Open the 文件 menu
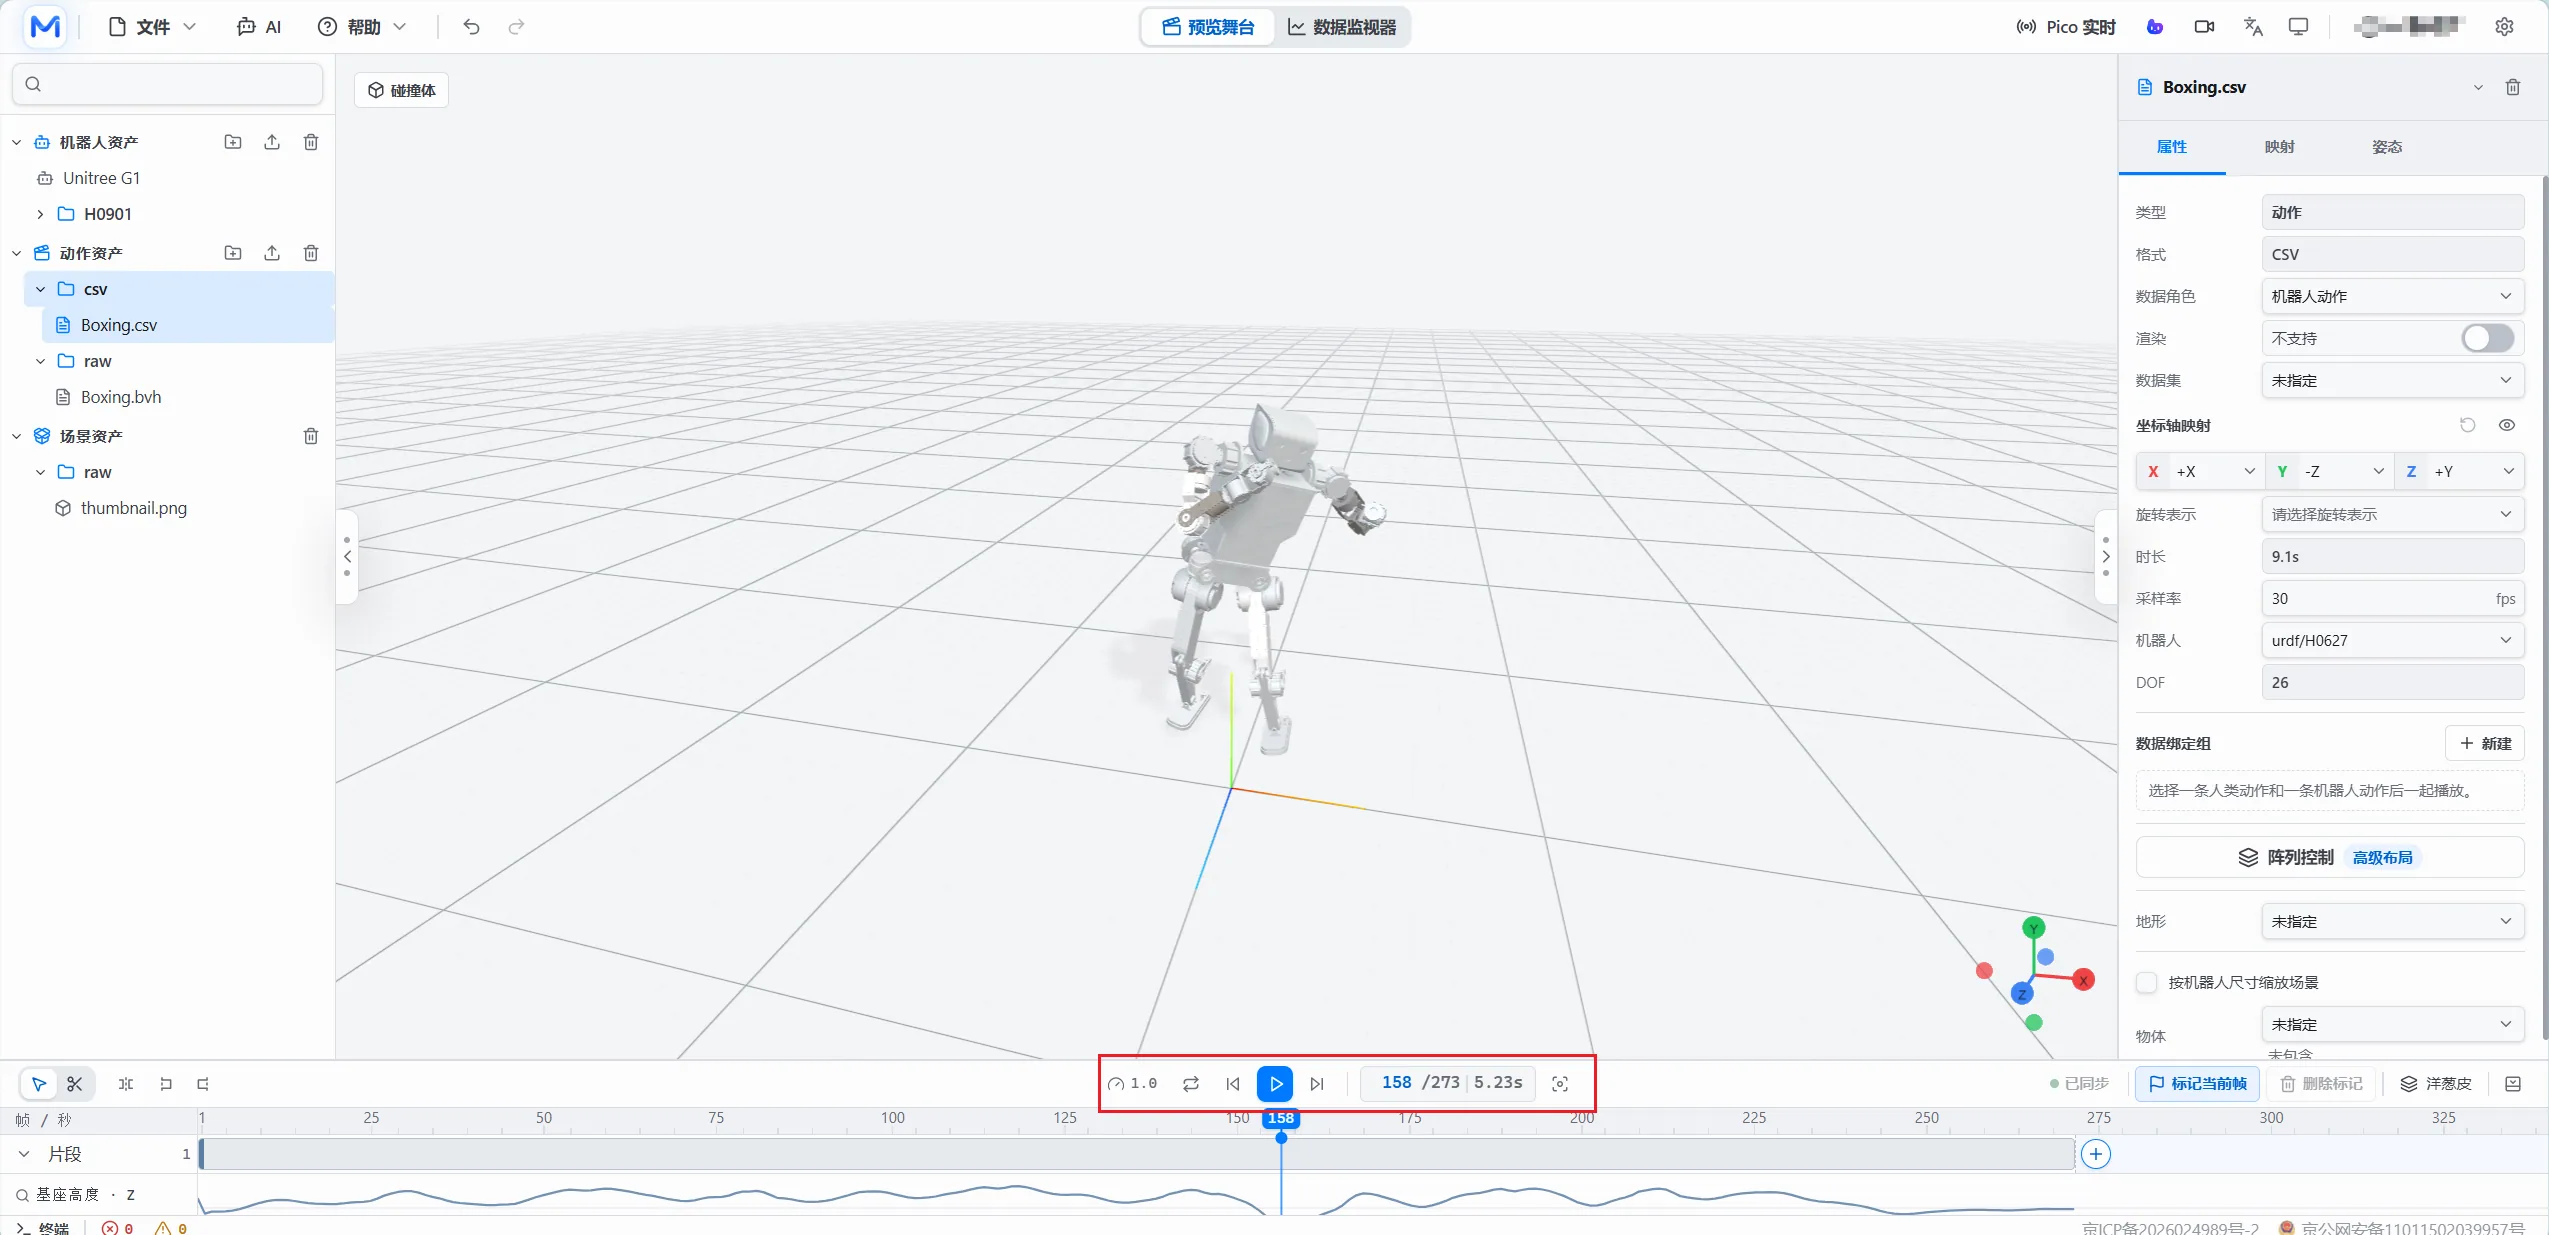The width and height of the screenshot is (2549, 1235). pyautogui.click(x=152, y=27)
